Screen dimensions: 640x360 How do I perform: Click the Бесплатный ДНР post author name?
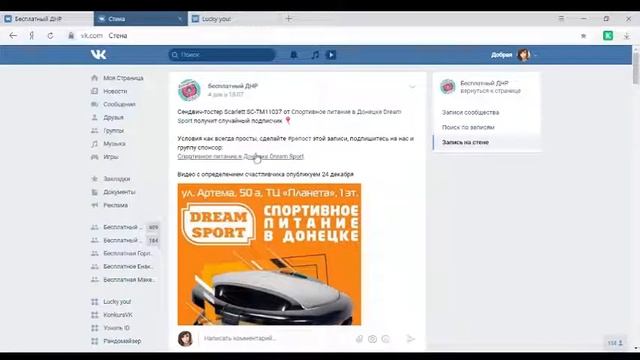click(233, 86)
